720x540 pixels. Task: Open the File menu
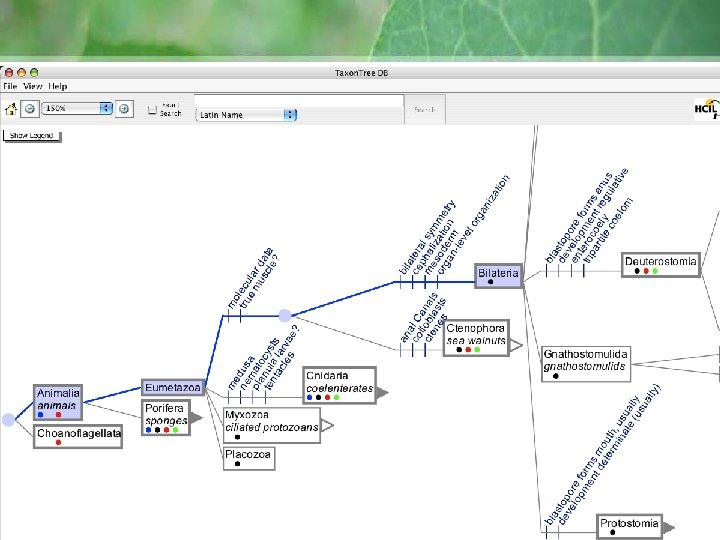pos(10,86)
